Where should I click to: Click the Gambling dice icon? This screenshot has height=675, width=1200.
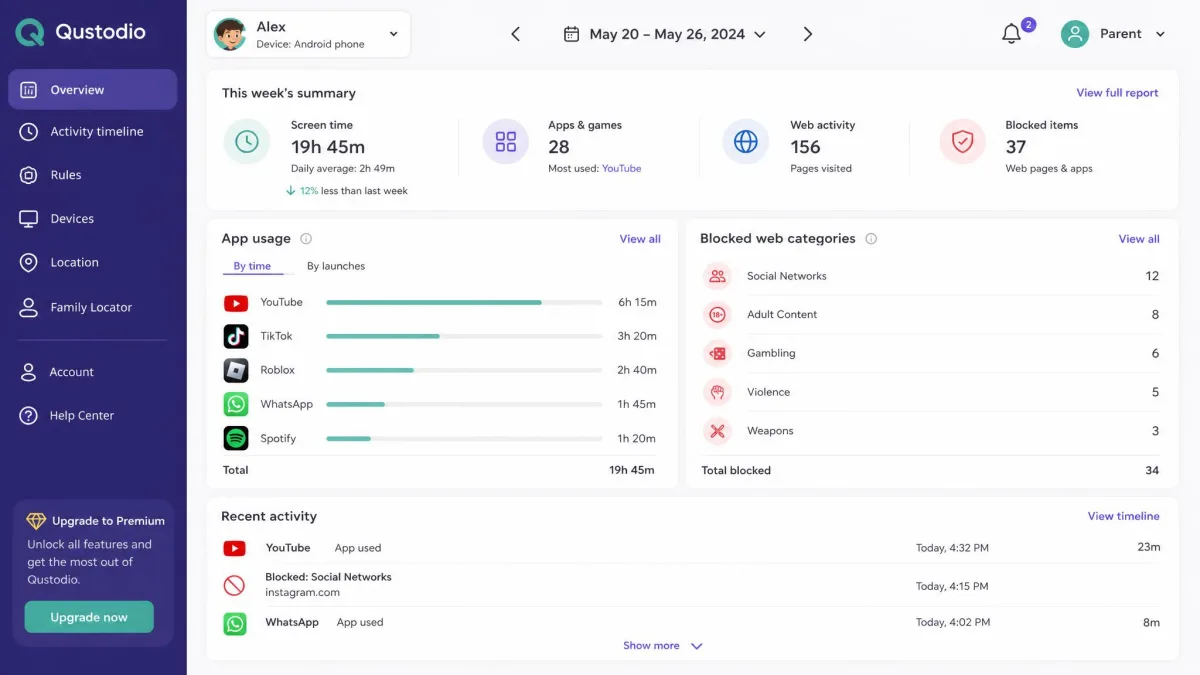click(717, 353)
